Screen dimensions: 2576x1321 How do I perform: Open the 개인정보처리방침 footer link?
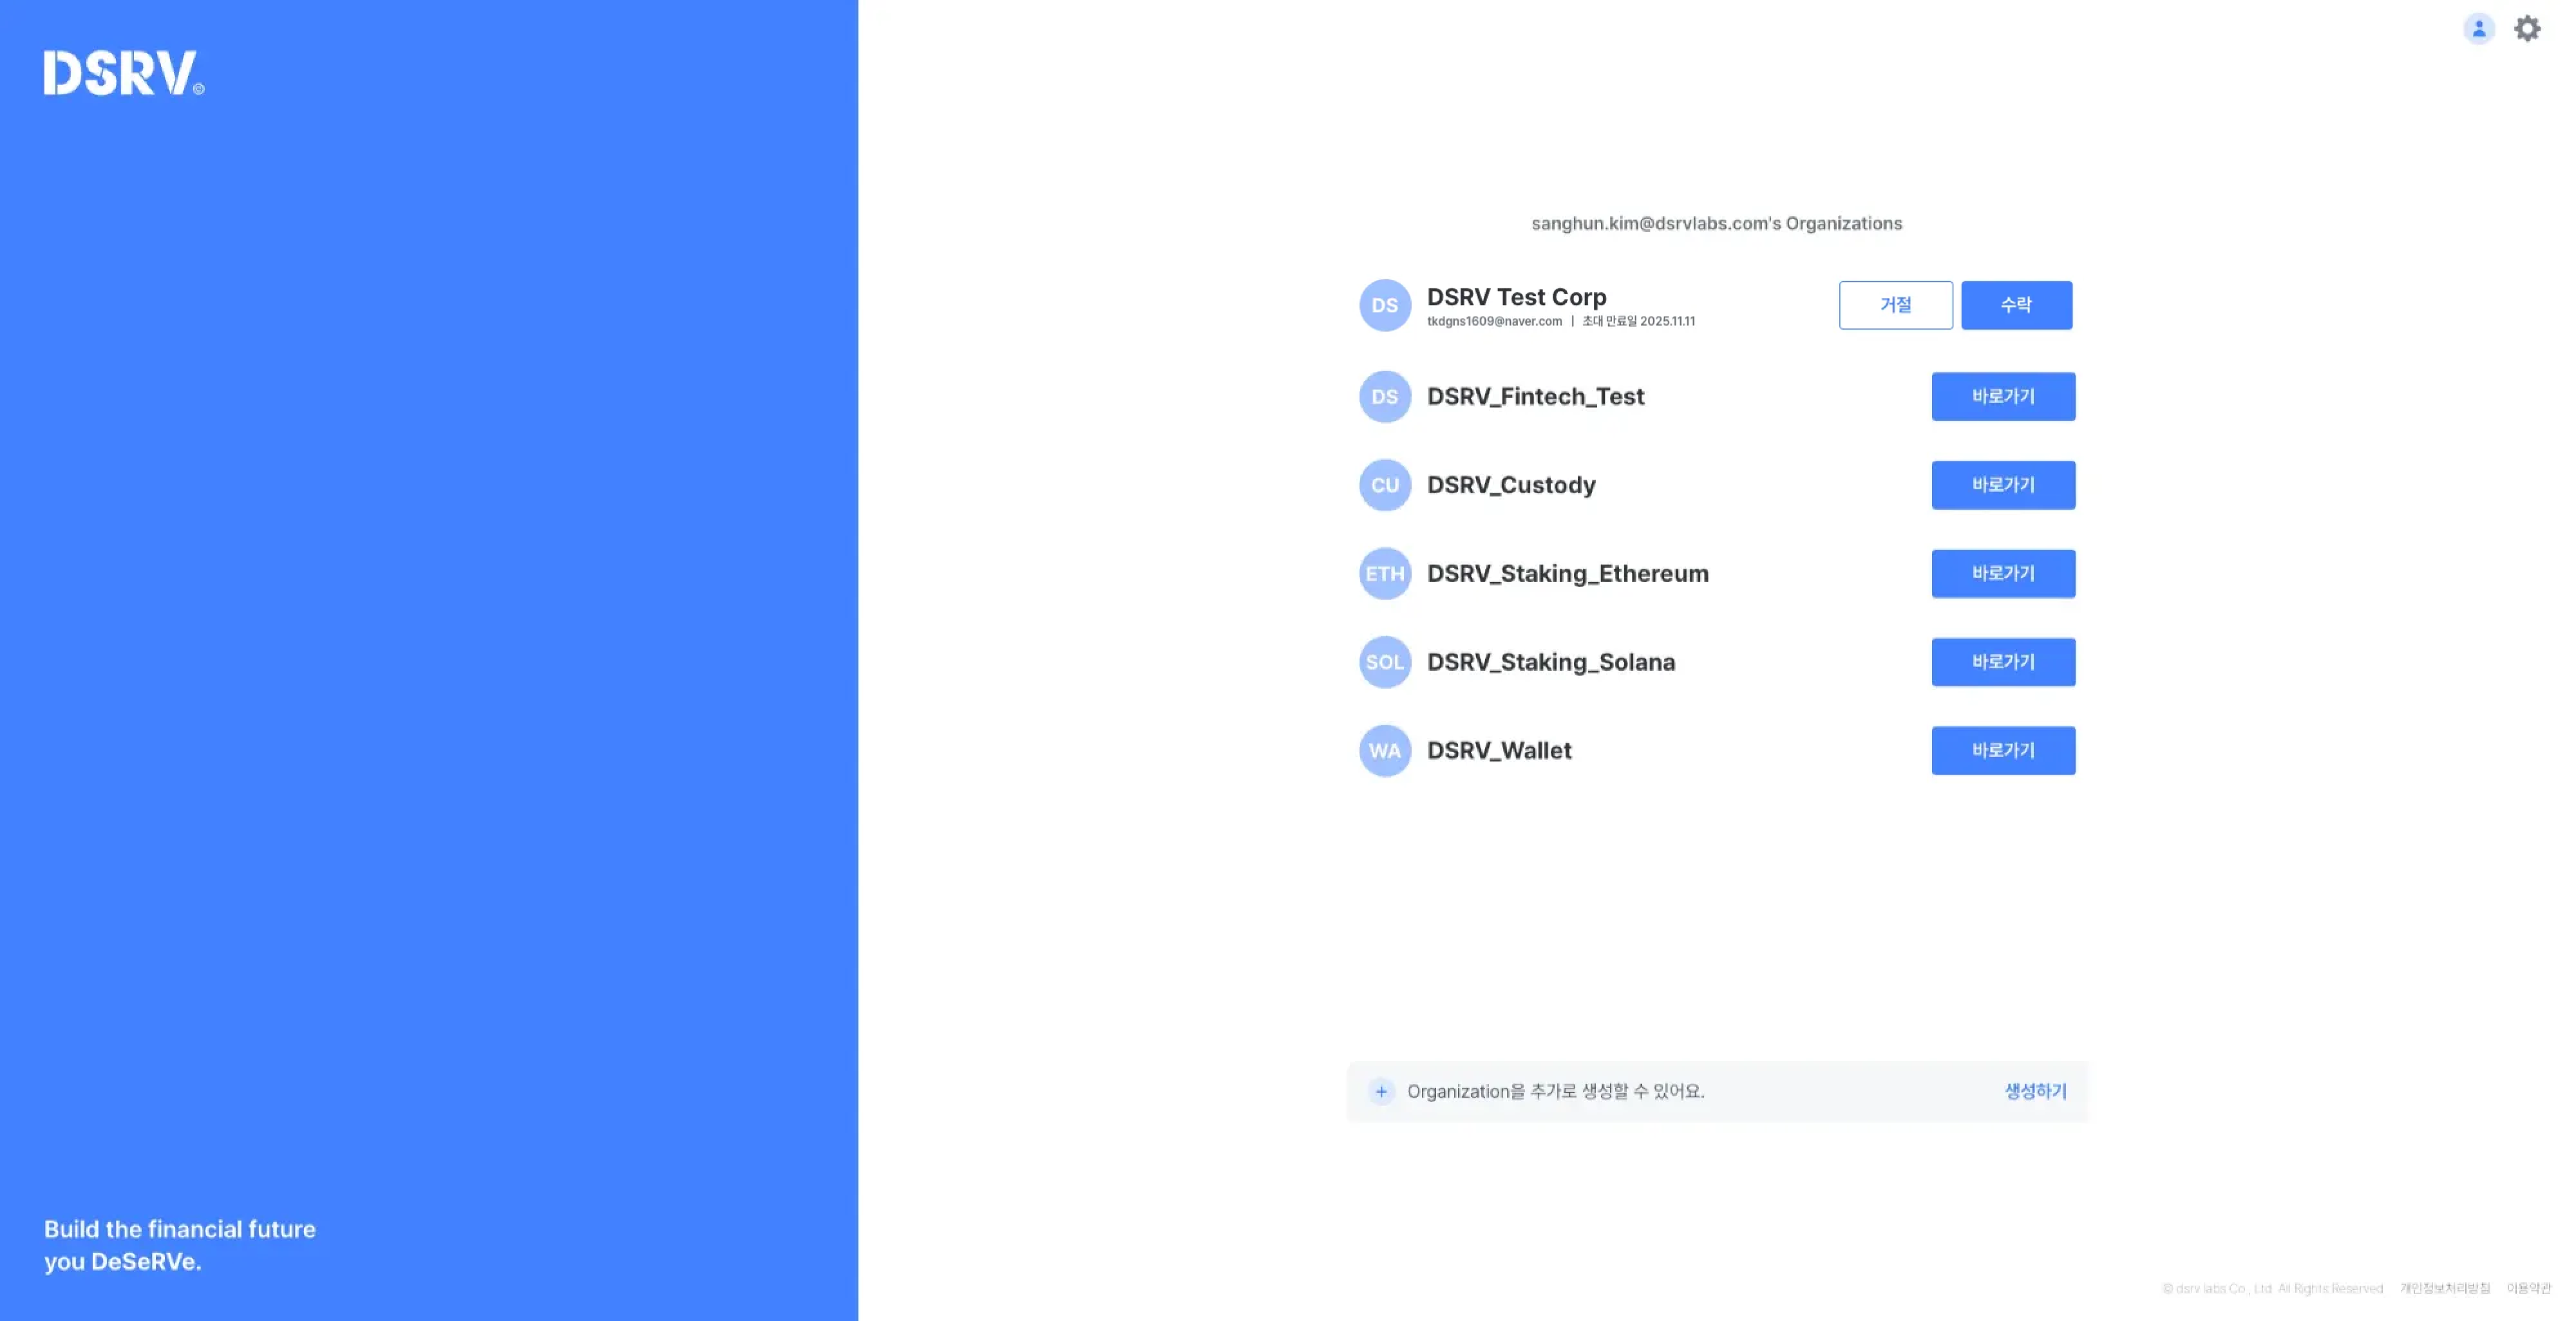click(x=2444, y=1288)
